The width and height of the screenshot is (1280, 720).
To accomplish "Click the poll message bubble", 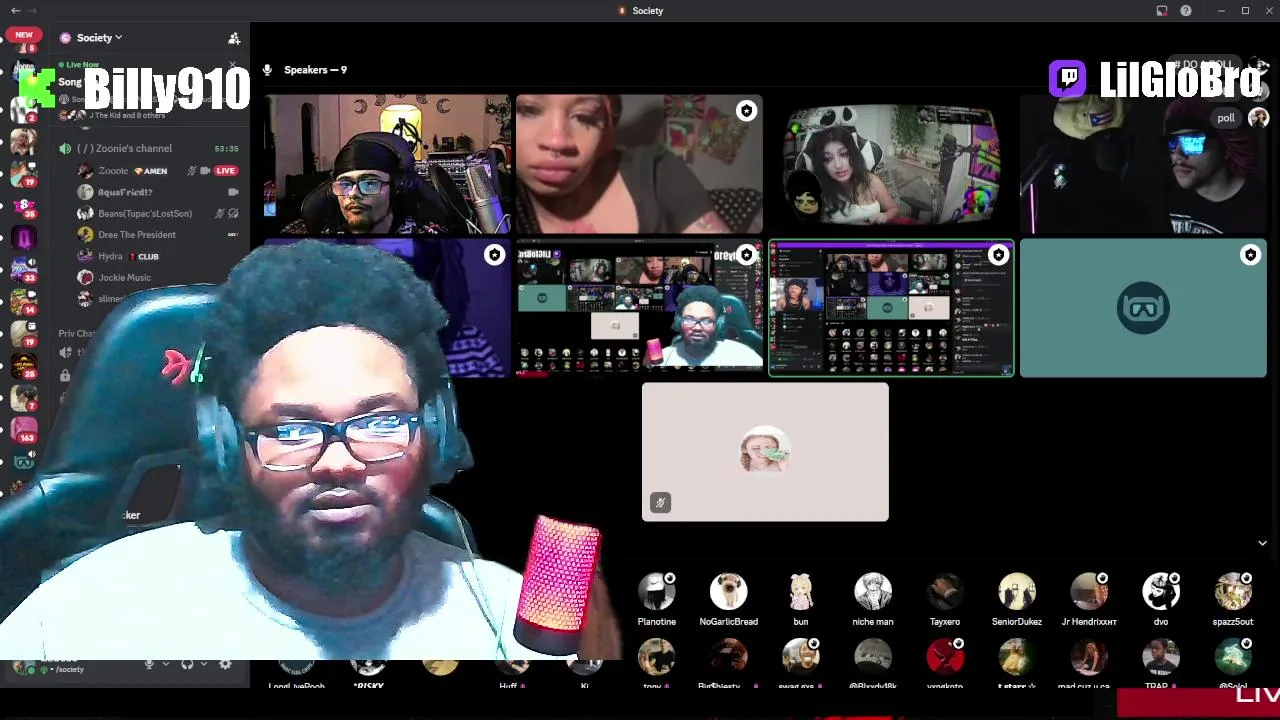I will click(1226, 118).
